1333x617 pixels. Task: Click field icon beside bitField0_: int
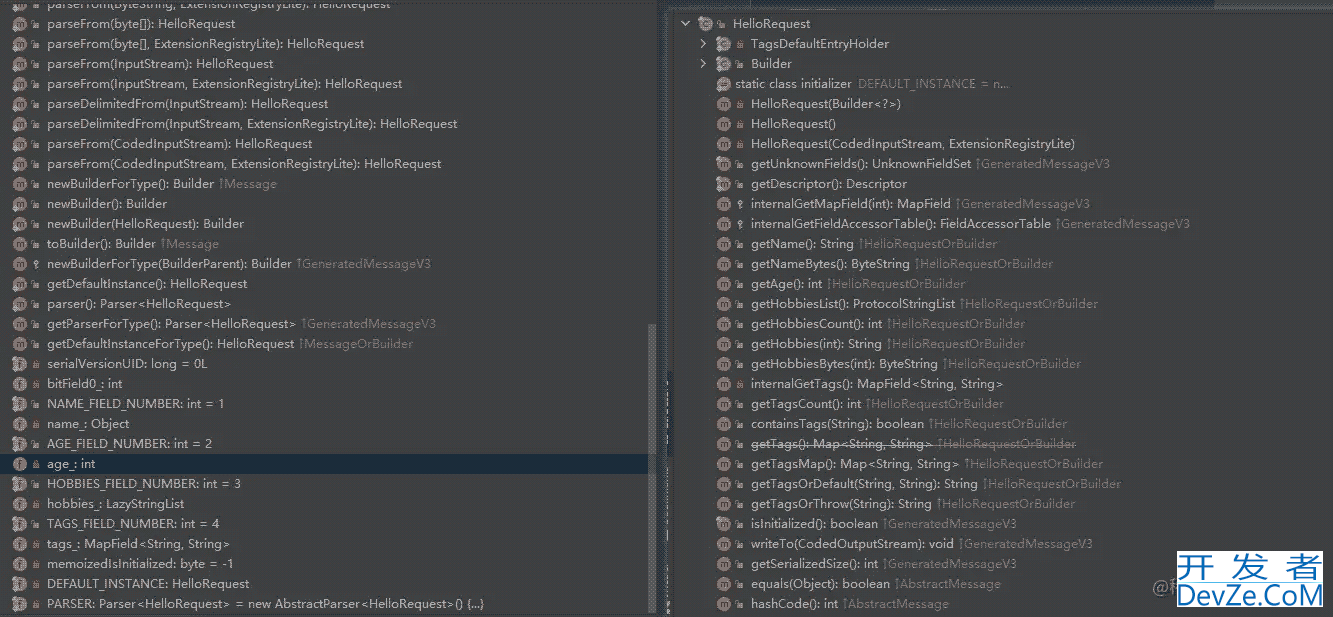(20, 383)
